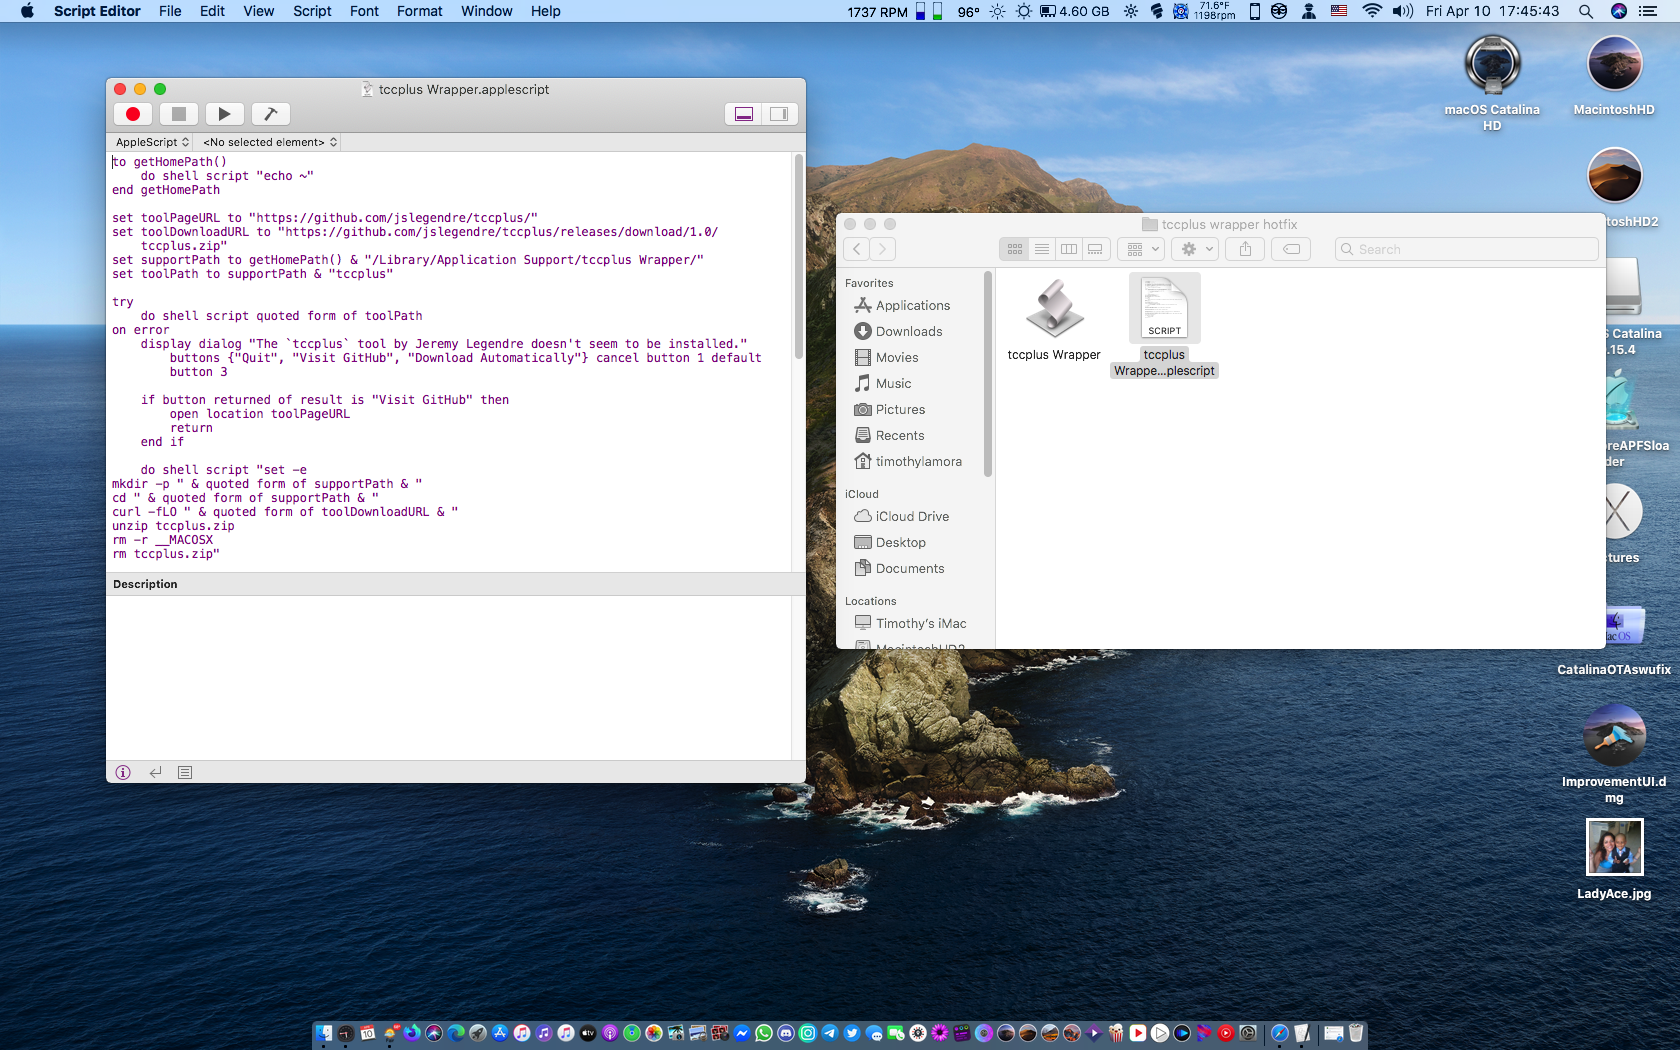The width and height of the screenshot is (1680, 1050).
Task: Open the Font menu
Action: click(x=364, y=11)
